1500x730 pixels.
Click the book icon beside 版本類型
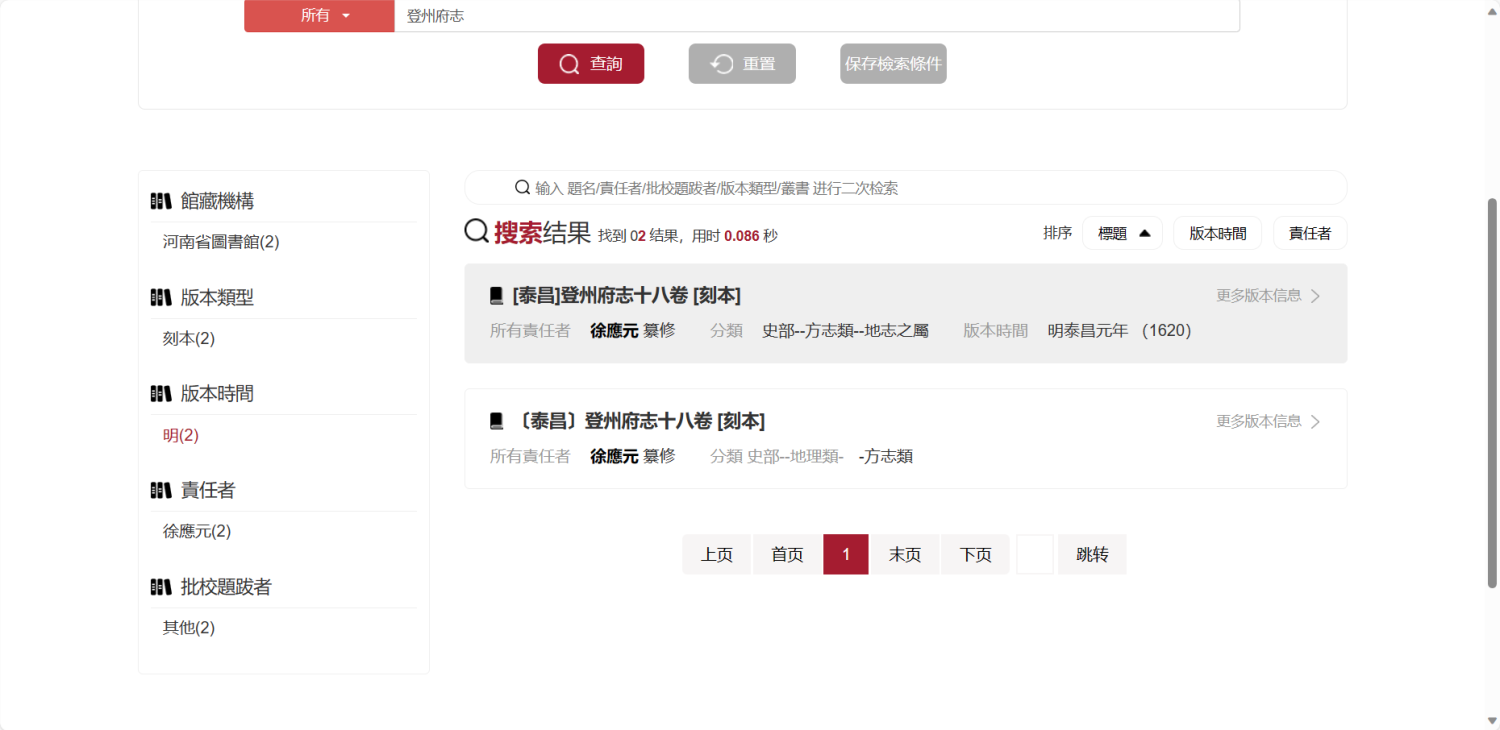tap(161, 297)
